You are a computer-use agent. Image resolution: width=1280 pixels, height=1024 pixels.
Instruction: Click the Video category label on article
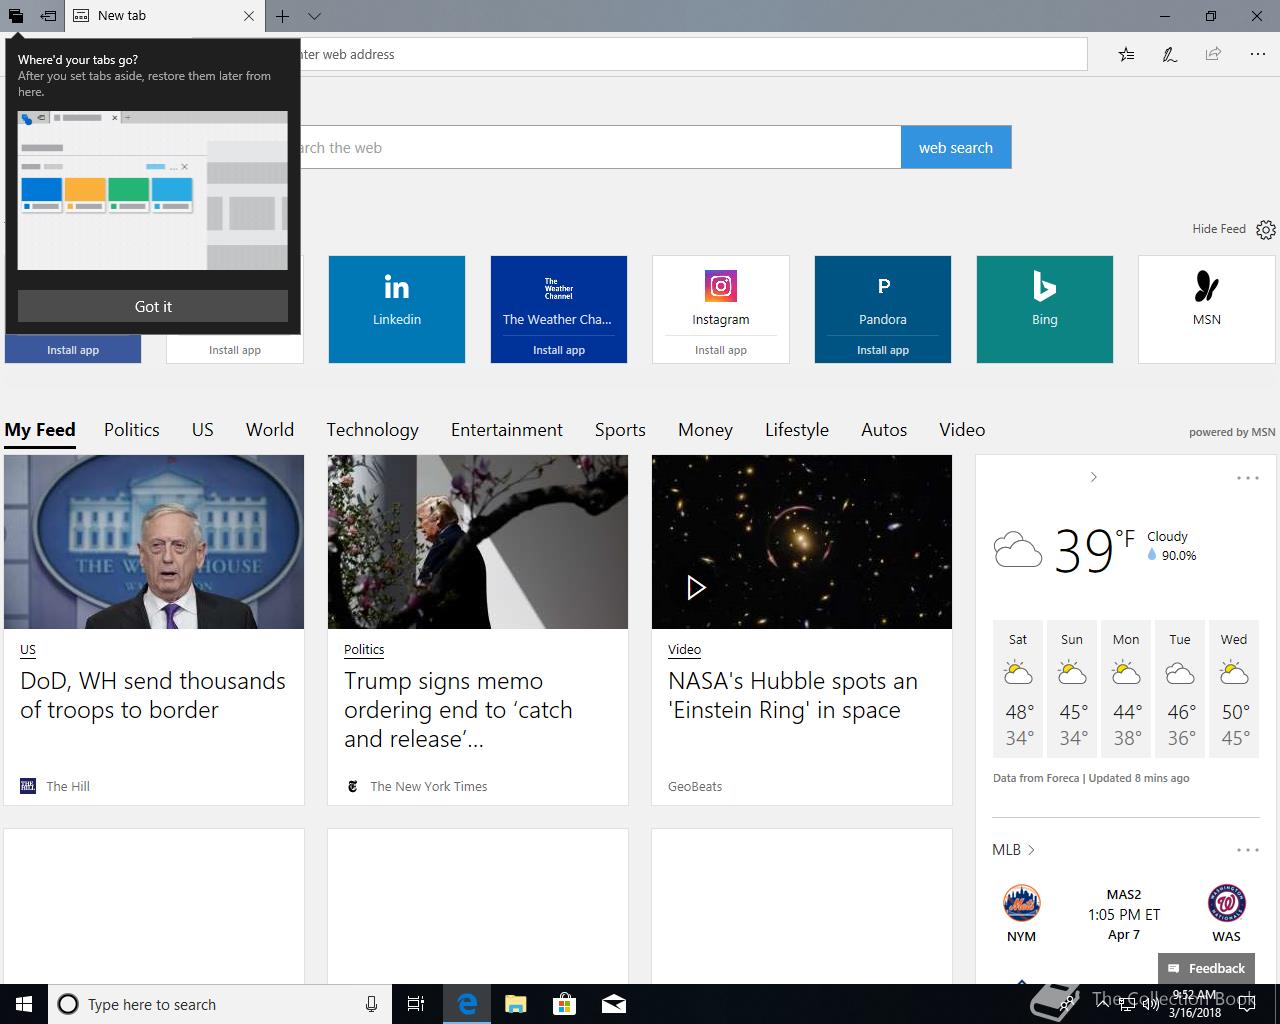click(x=684, y=650)
